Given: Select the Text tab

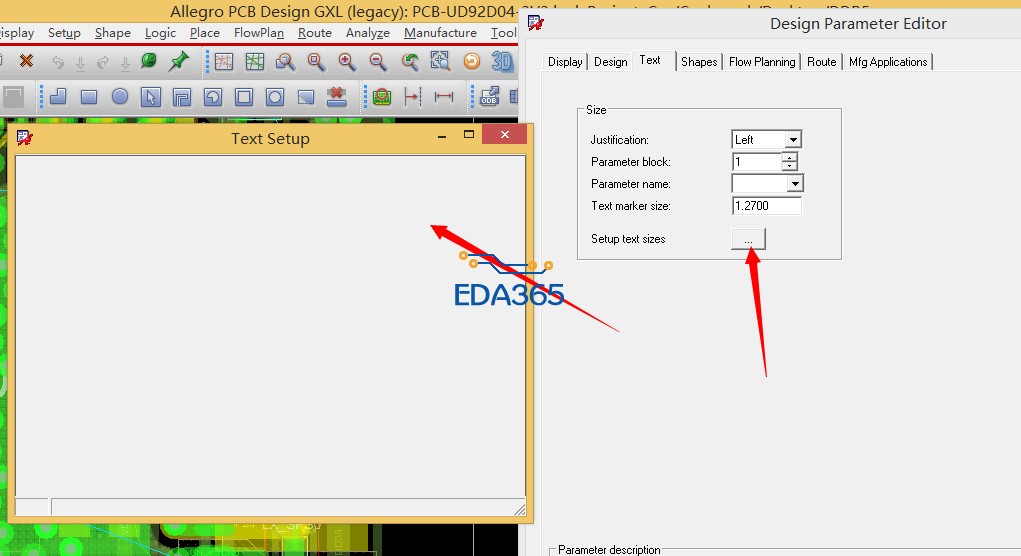Looking at the screenshot, I should pyautogui.click(x=650, y=60).
